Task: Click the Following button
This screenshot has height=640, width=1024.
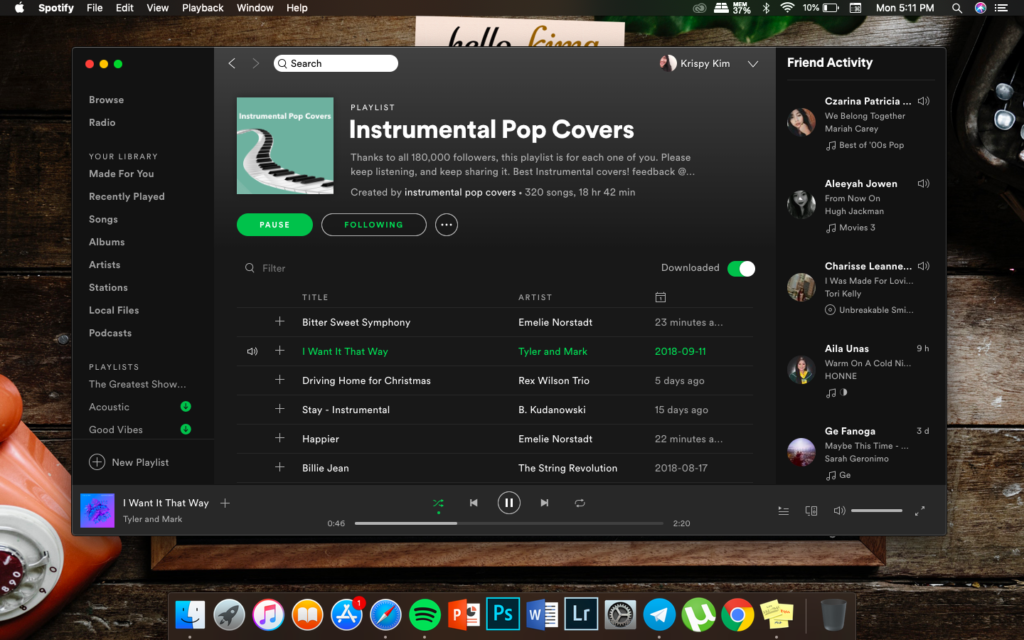Action: (x=373, y=225)
